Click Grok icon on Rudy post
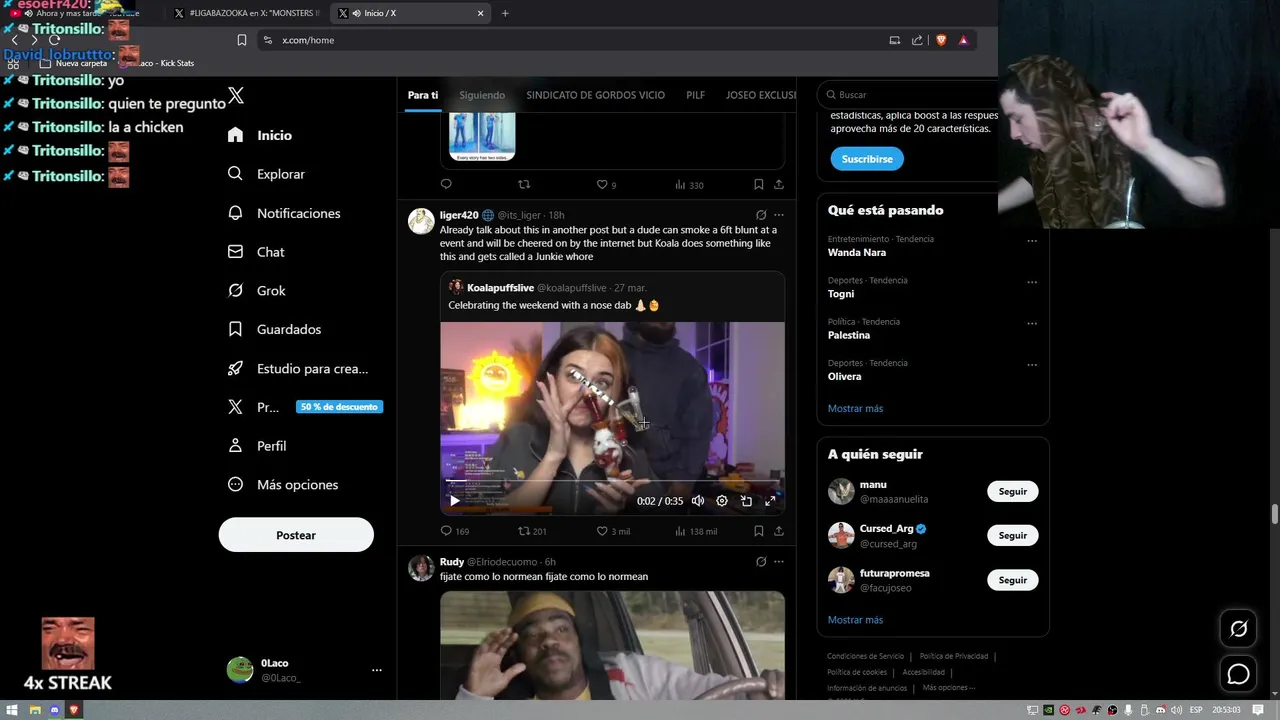Screen dimensions: 1280x720 [x=761, y=562]
